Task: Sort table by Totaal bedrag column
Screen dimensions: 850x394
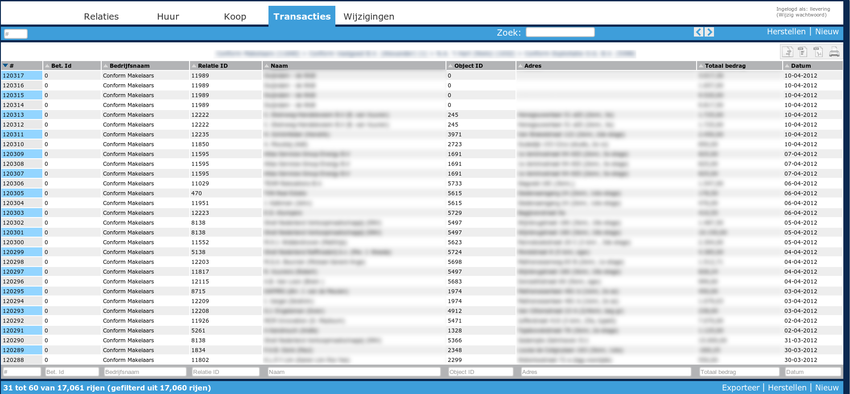Action: point(739,66)
